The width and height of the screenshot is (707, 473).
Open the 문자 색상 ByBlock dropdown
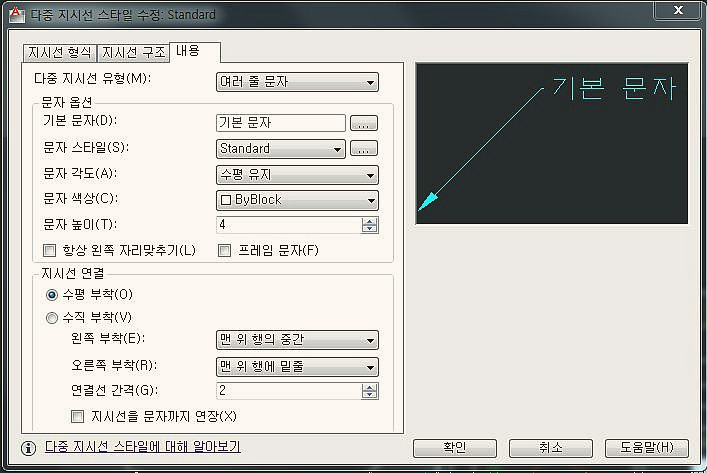point(297,200)
